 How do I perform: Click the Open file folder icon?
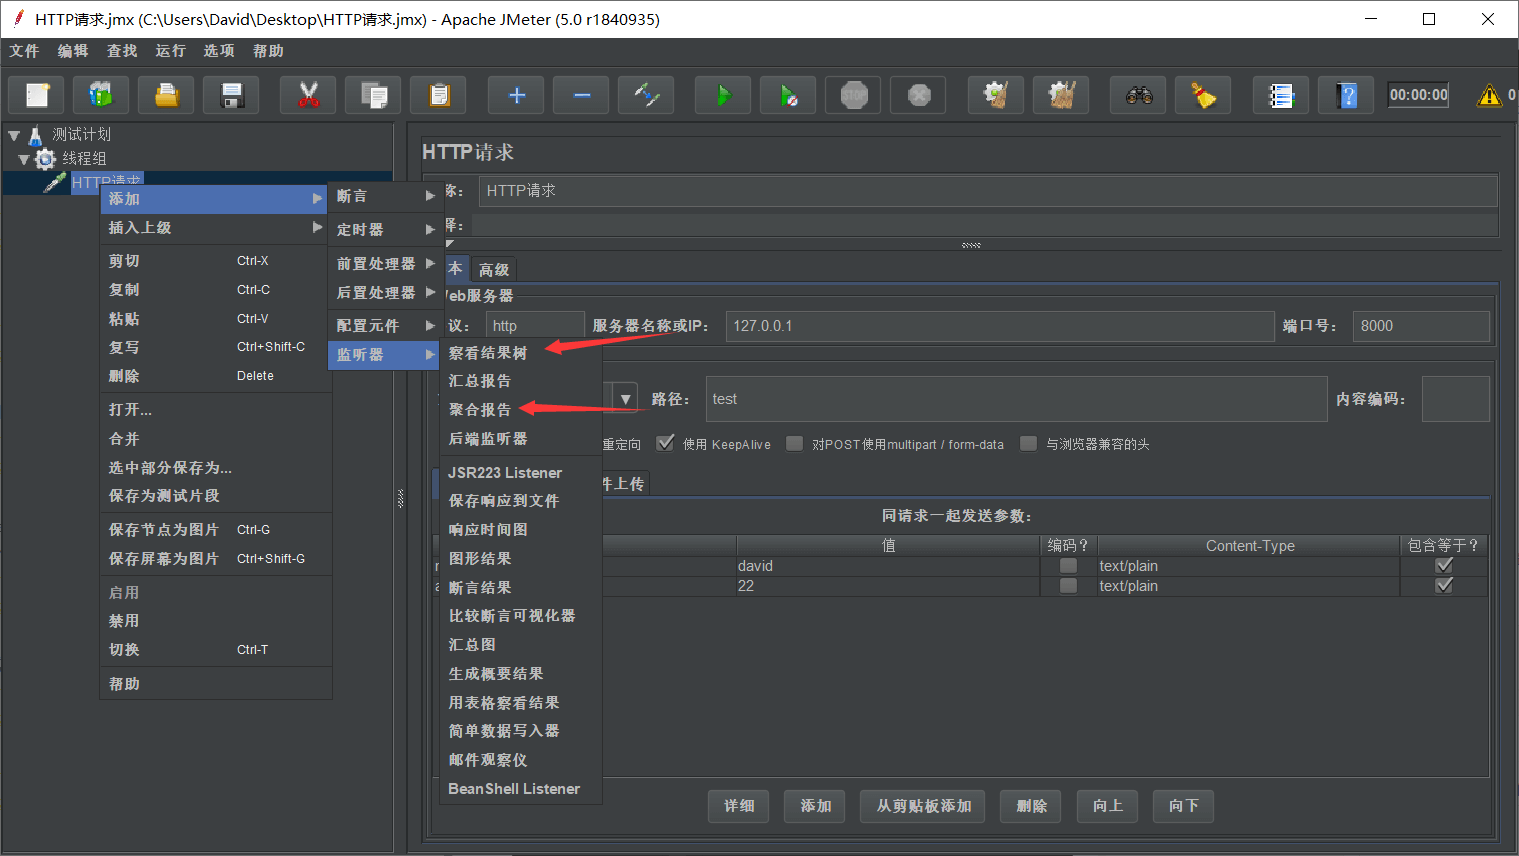[x=167, y=95]
